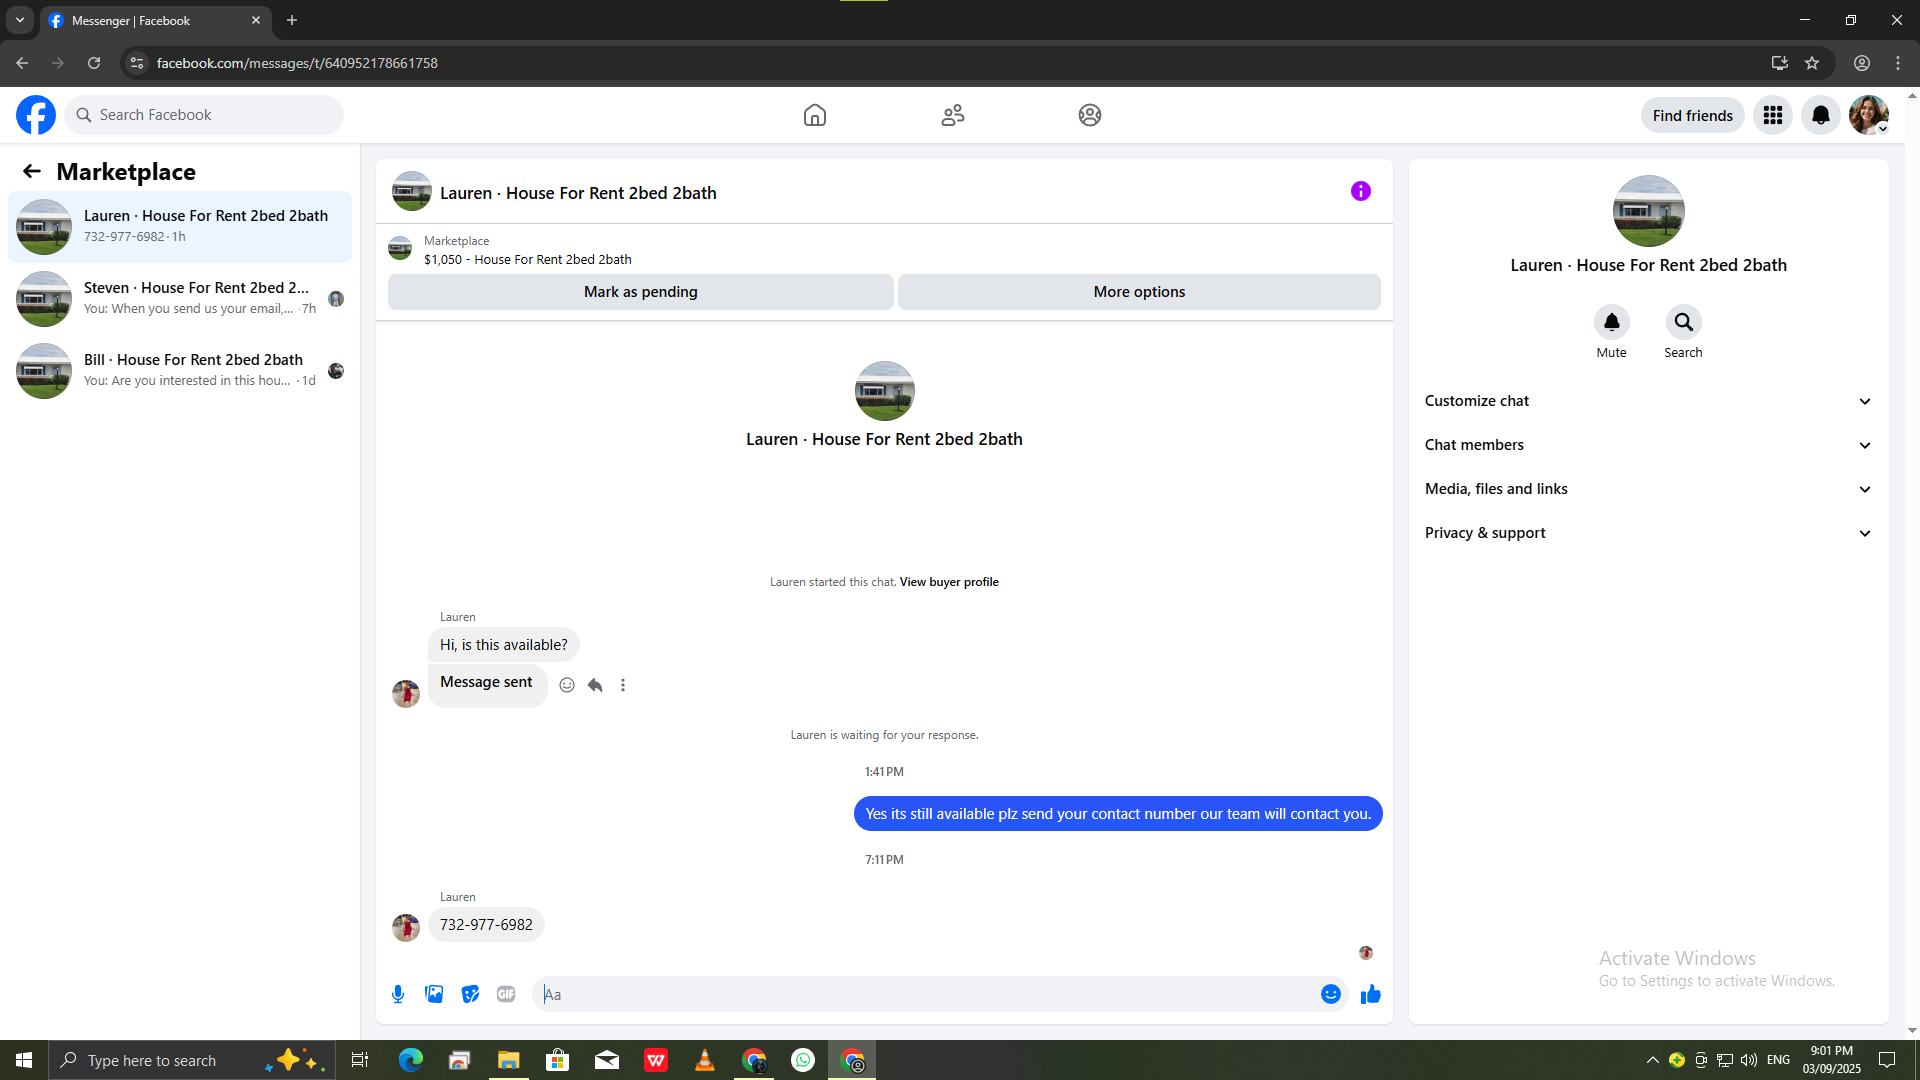Click the Search Facebook field
This screenshot has height=1080, width=1920.
click(204, 115)
